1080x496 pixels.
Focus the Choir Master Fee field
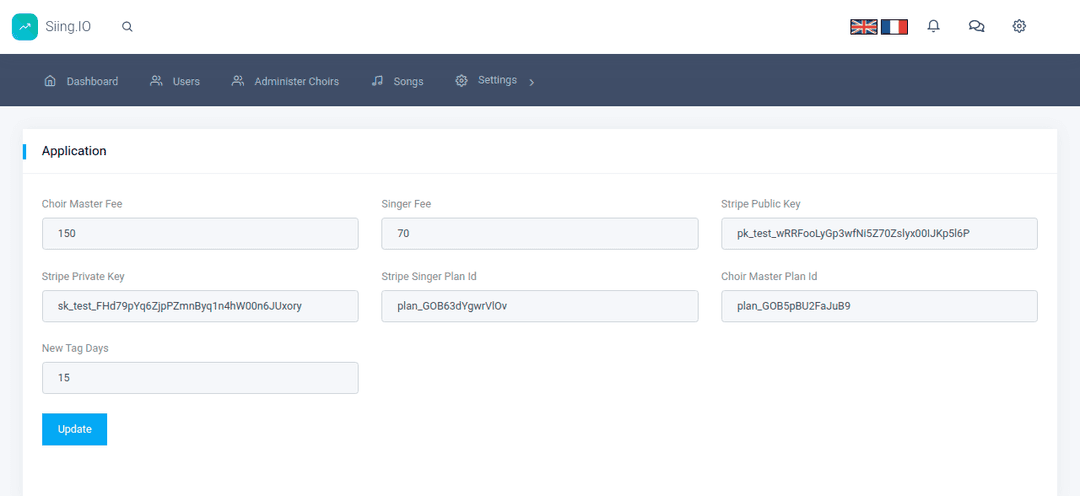[x=200, y=234]
